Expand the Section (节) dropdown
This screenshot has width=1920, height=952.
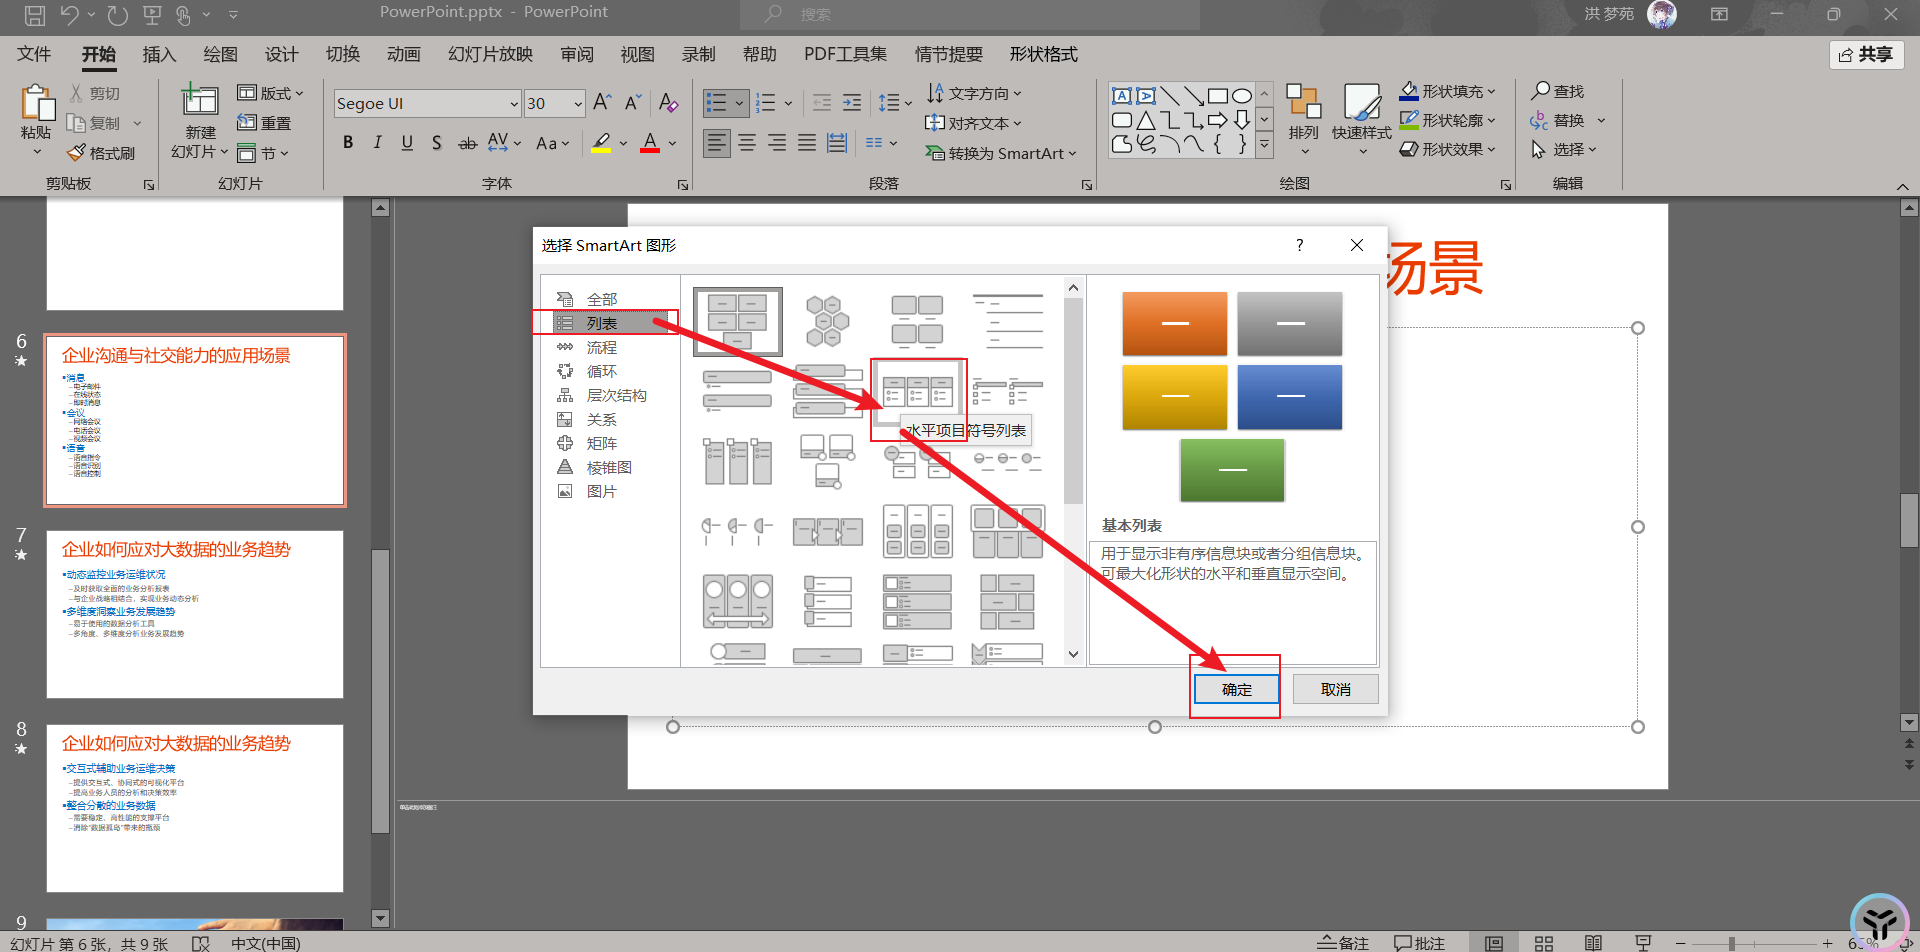click(x=263, y=153)
